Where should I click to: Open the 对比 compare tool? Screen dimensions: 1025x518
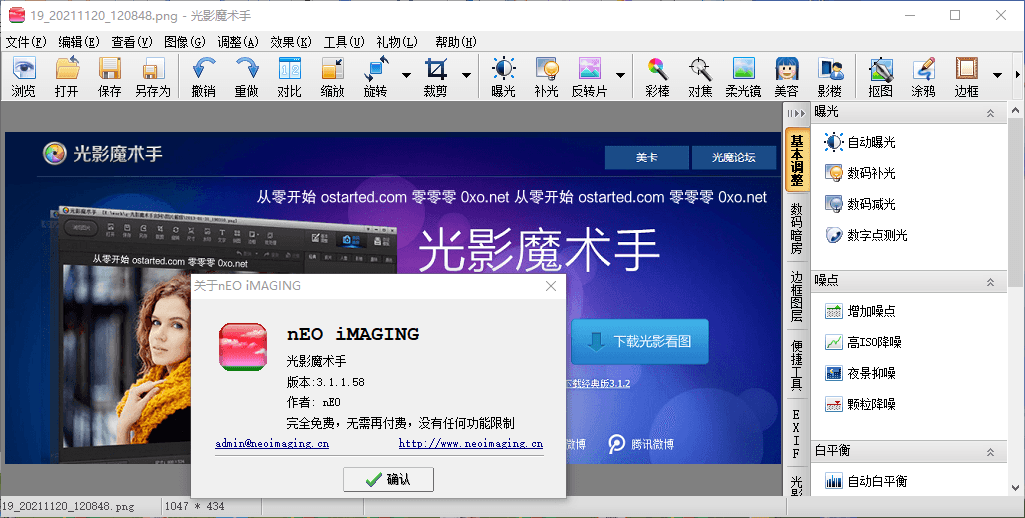coord(290,77)
